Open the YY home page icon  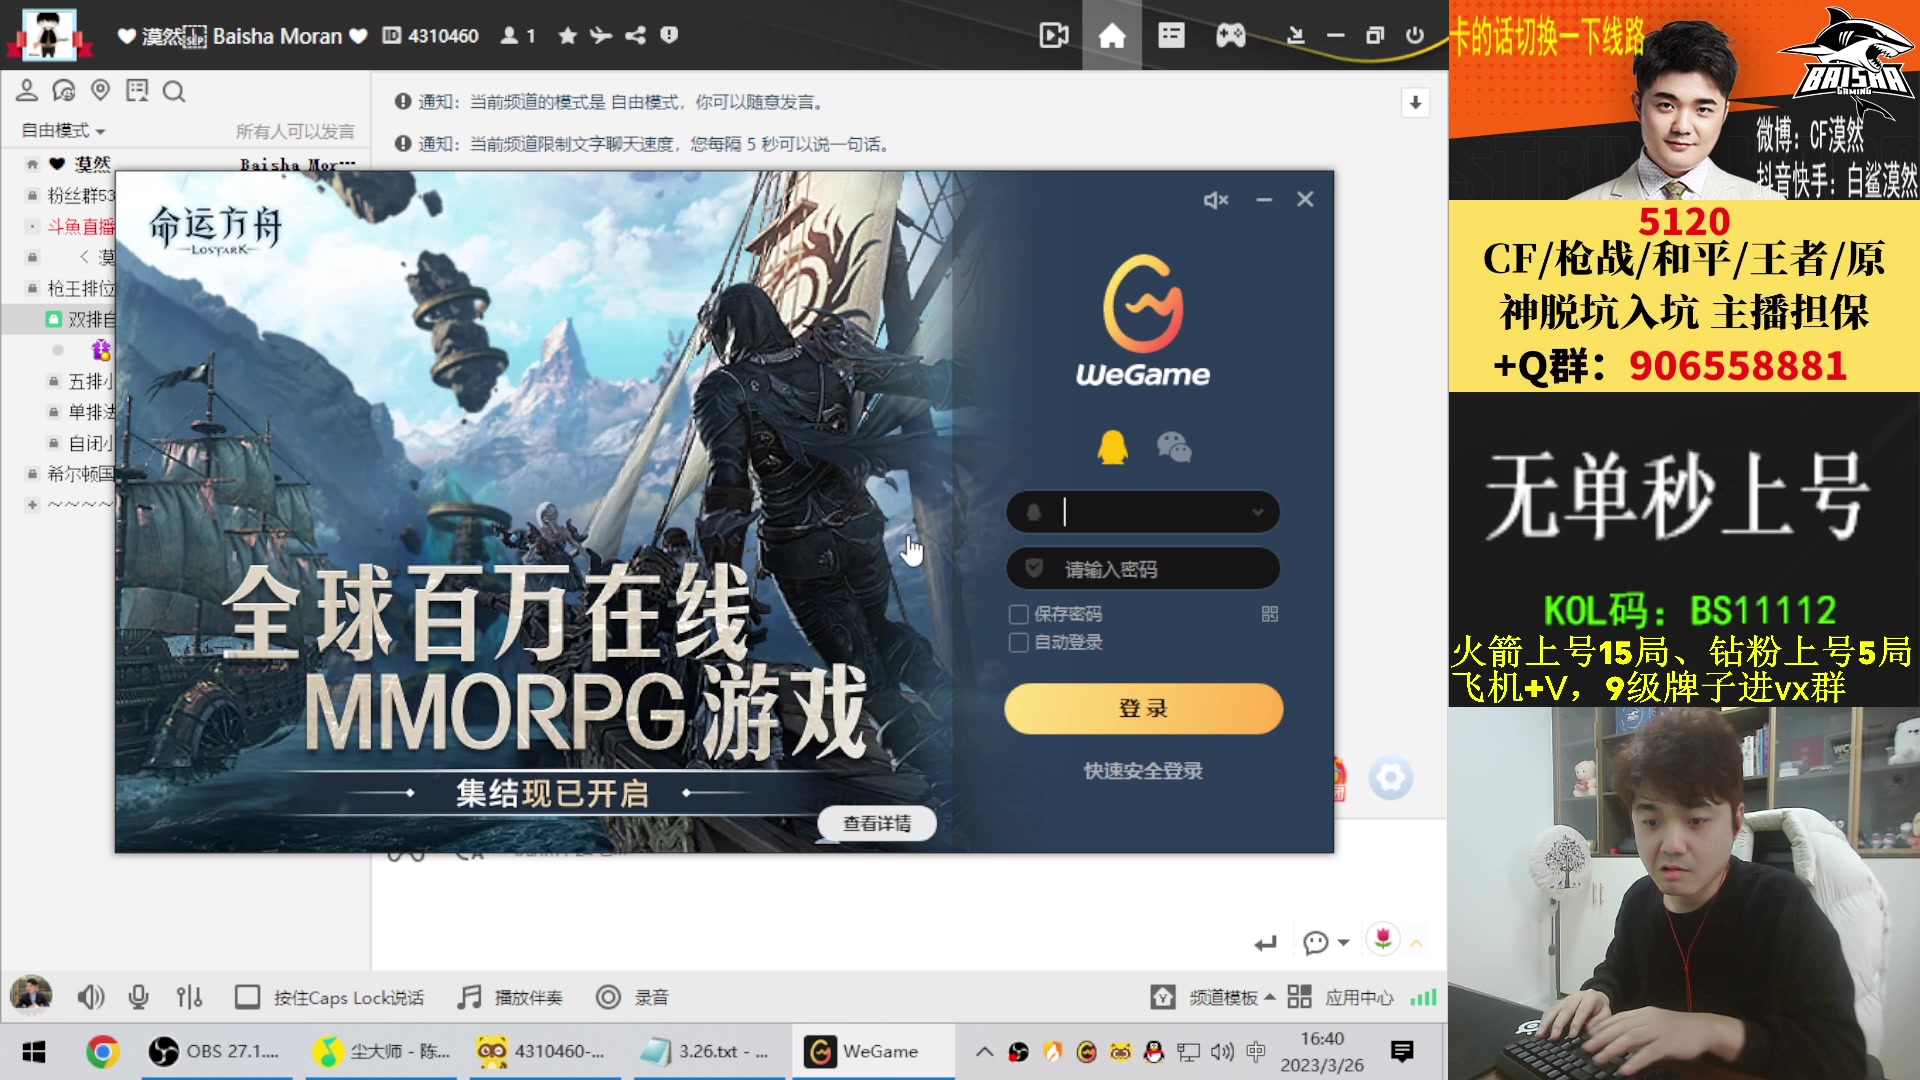click(x=1112, y=36)
